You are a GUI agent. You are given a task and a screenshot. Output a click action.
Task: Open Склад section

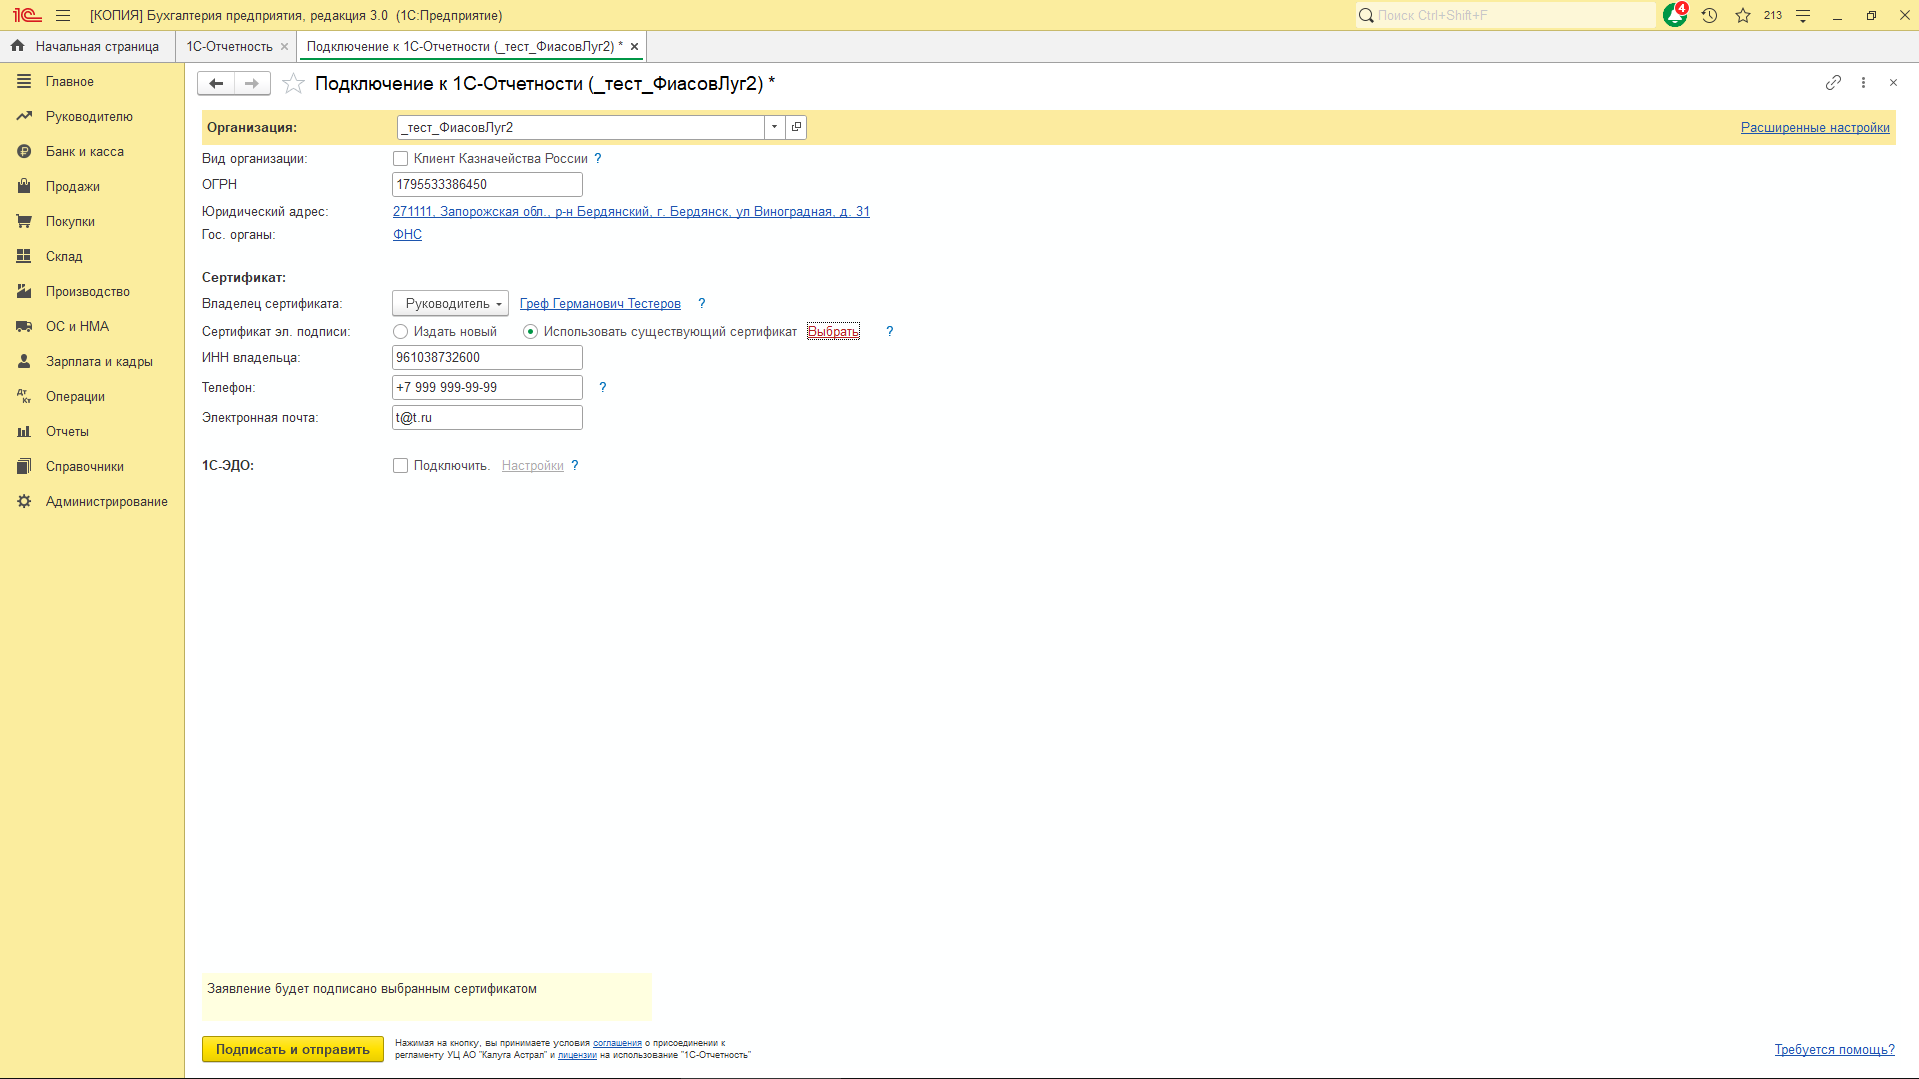coord(92,256)
